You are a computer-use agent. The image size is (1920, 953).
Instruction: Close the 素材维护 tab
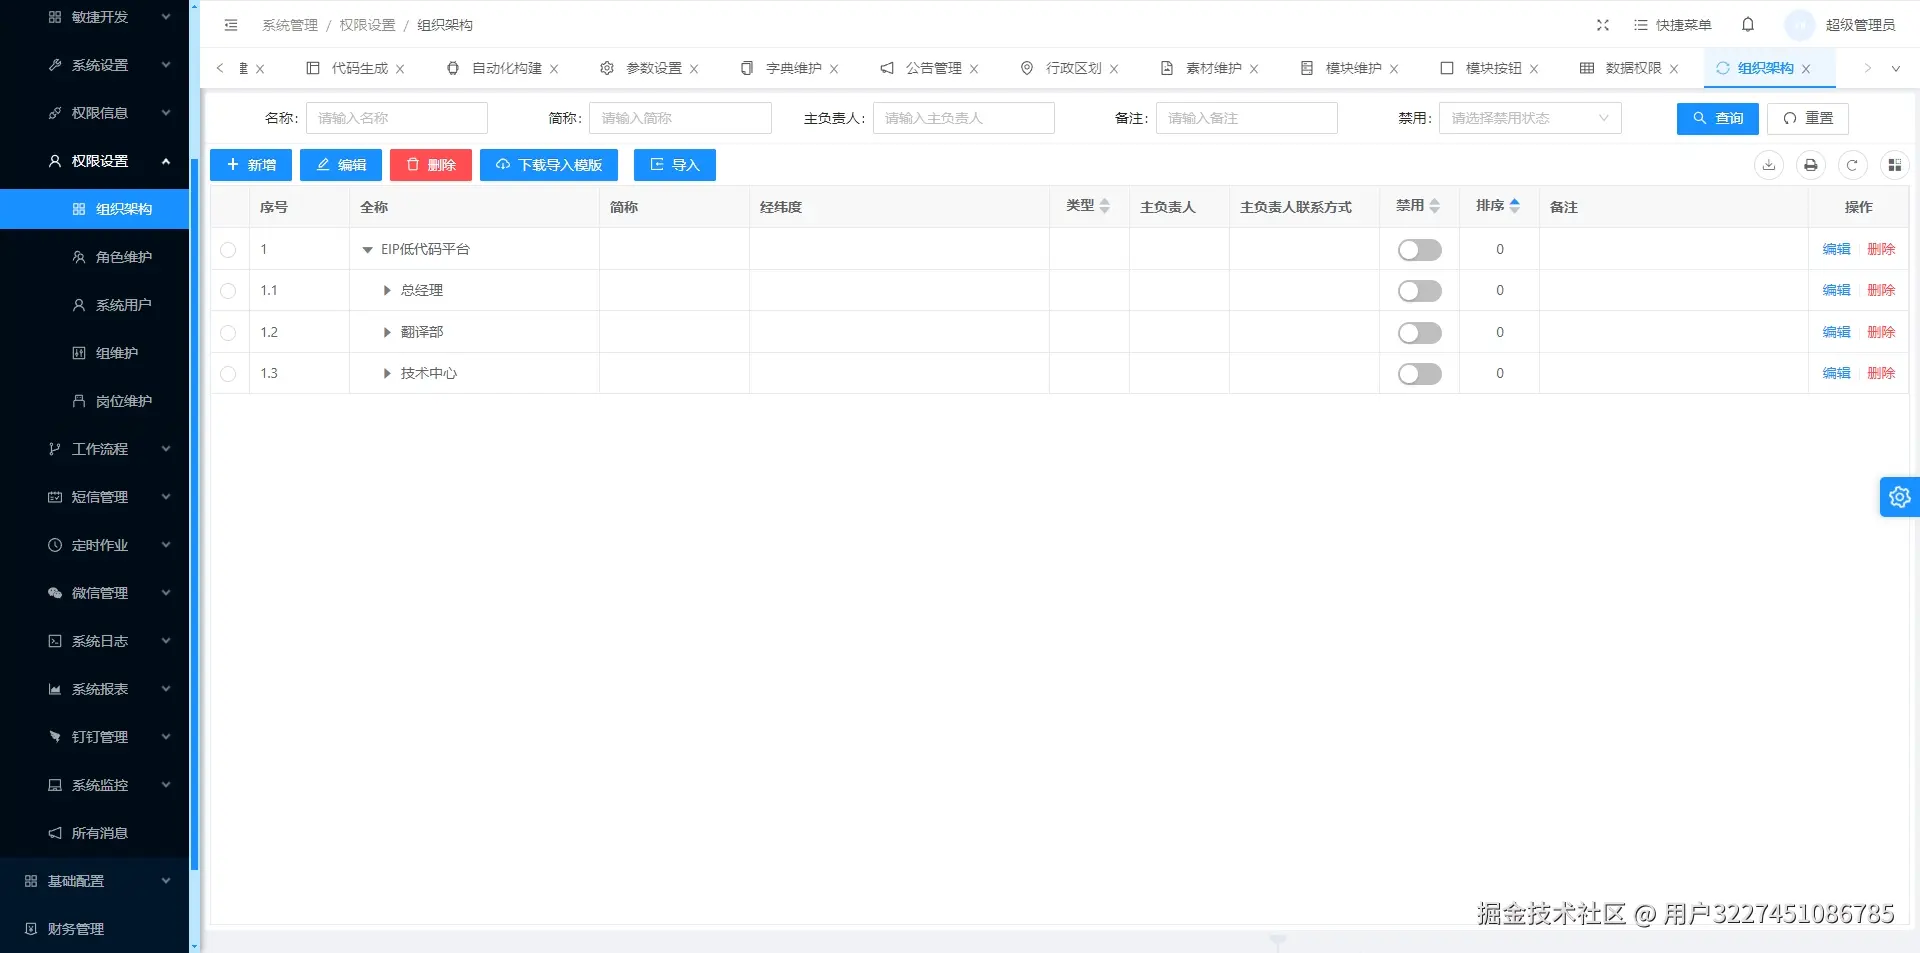pos(1254,69)
